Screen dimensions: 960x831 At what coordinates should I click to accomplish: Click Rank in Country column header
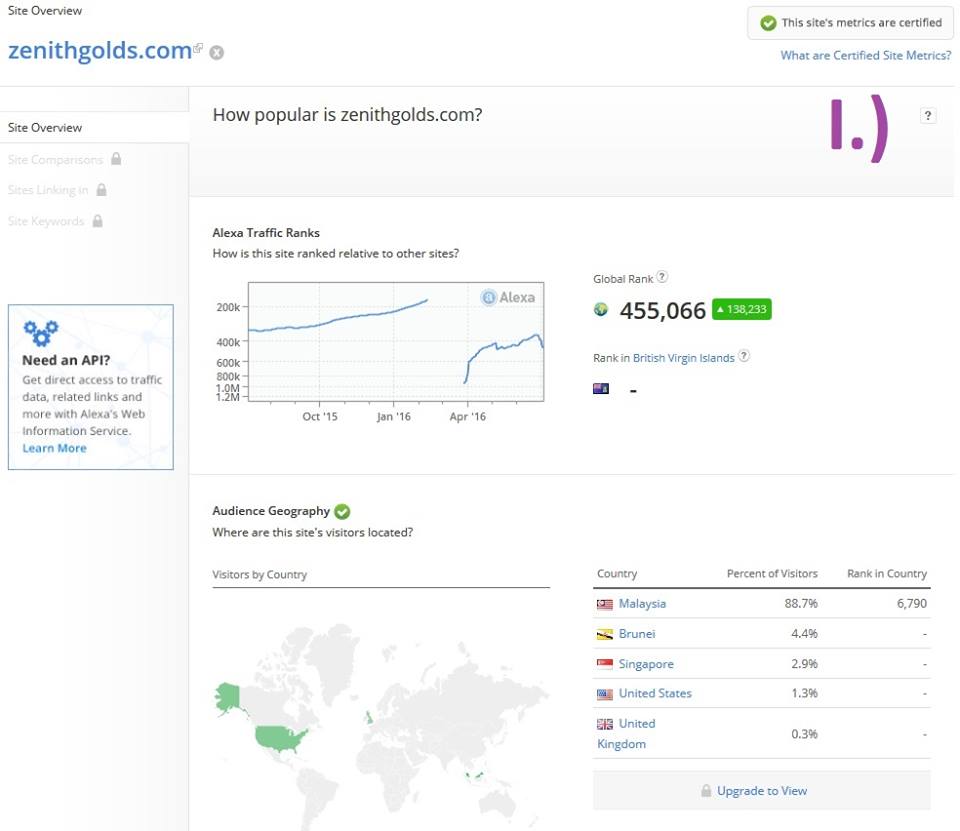tap(887, 574)
